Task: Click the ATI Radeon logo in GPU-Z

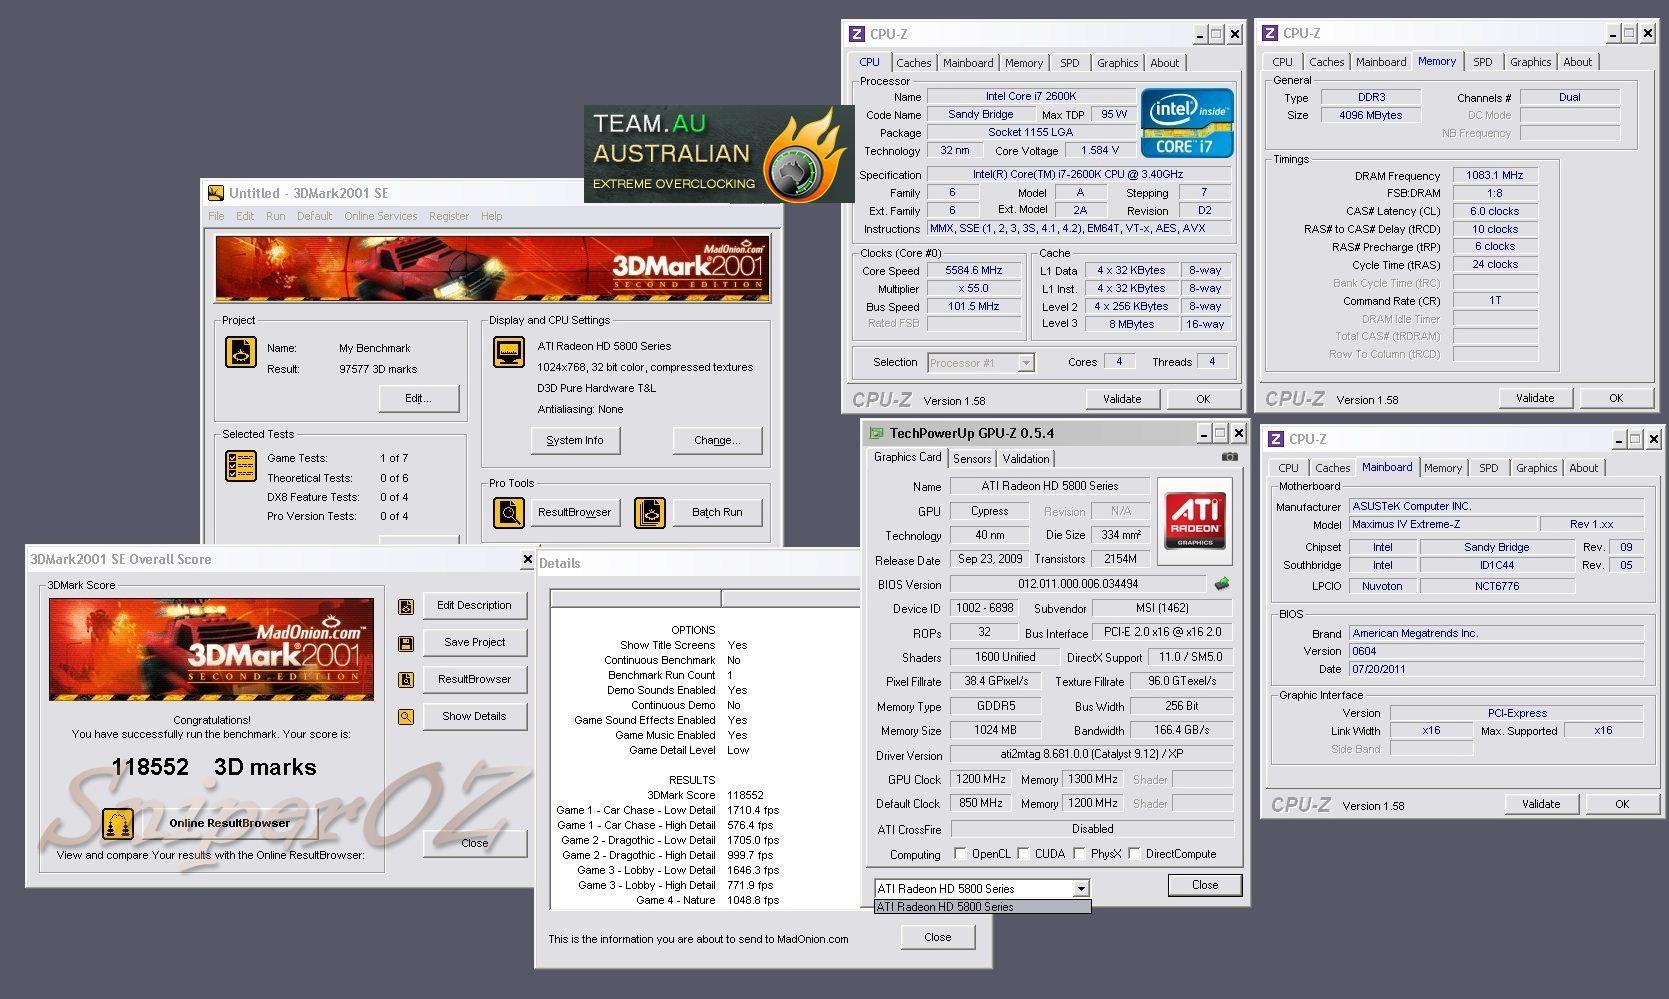Action: pyautogui.click(x=1195, y=521)
